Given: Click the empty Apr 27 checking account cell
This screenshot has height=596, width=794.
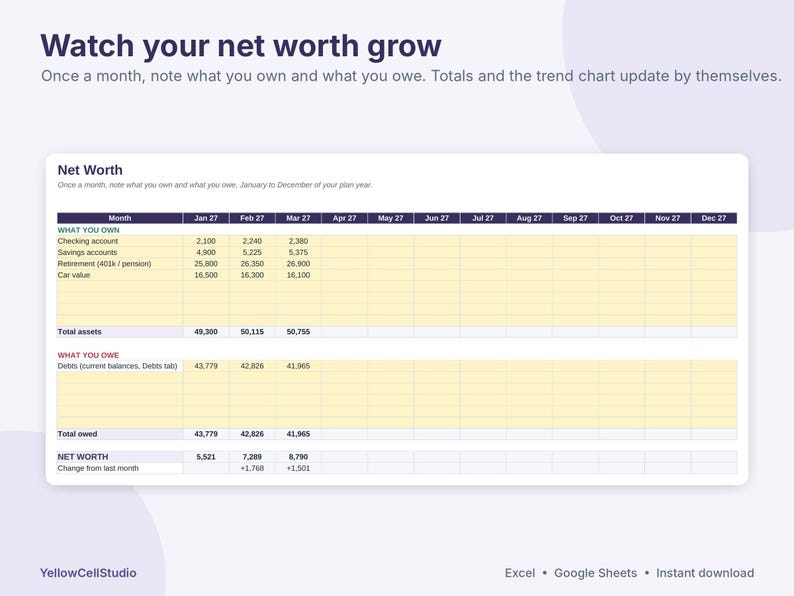Looking at the screenshot, I should [x=344, y=241].
